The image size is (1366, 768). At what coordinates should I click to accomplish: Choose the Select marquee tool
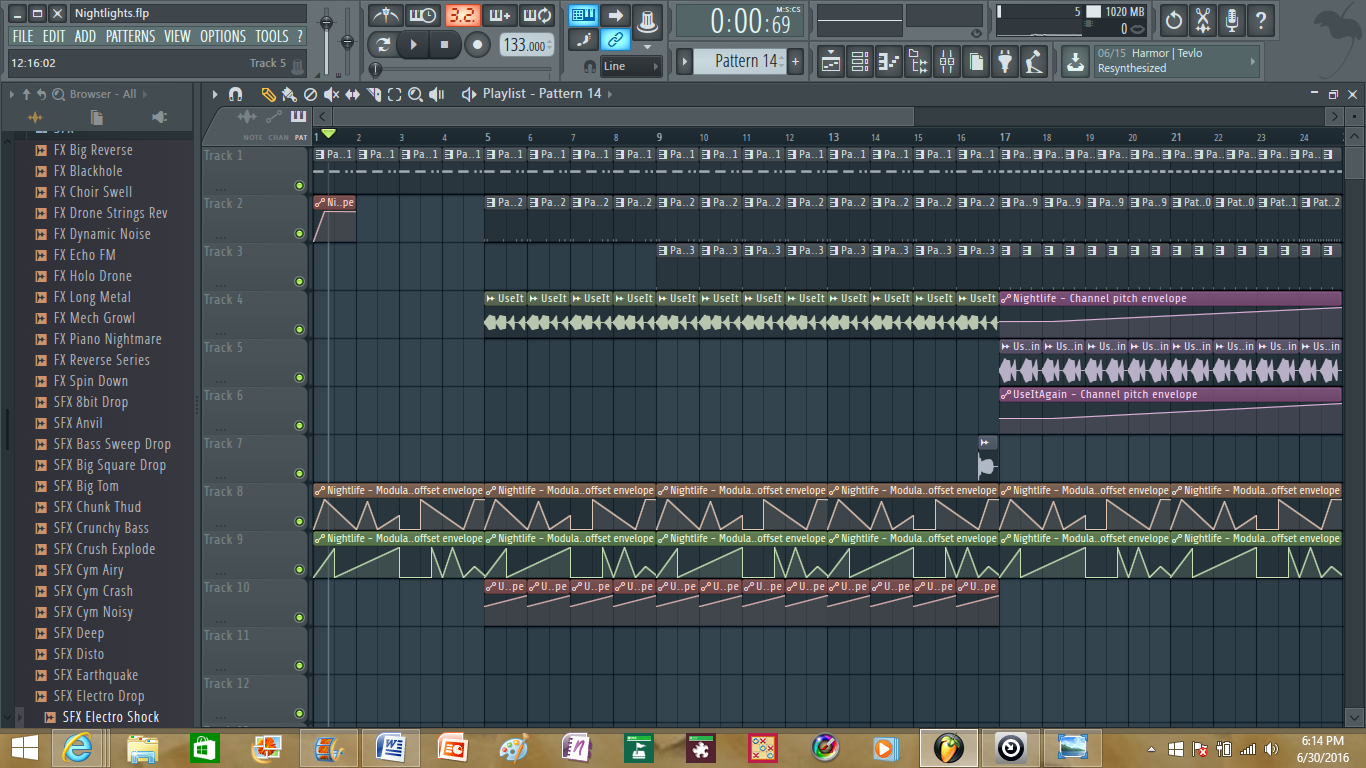coord(394,94)
